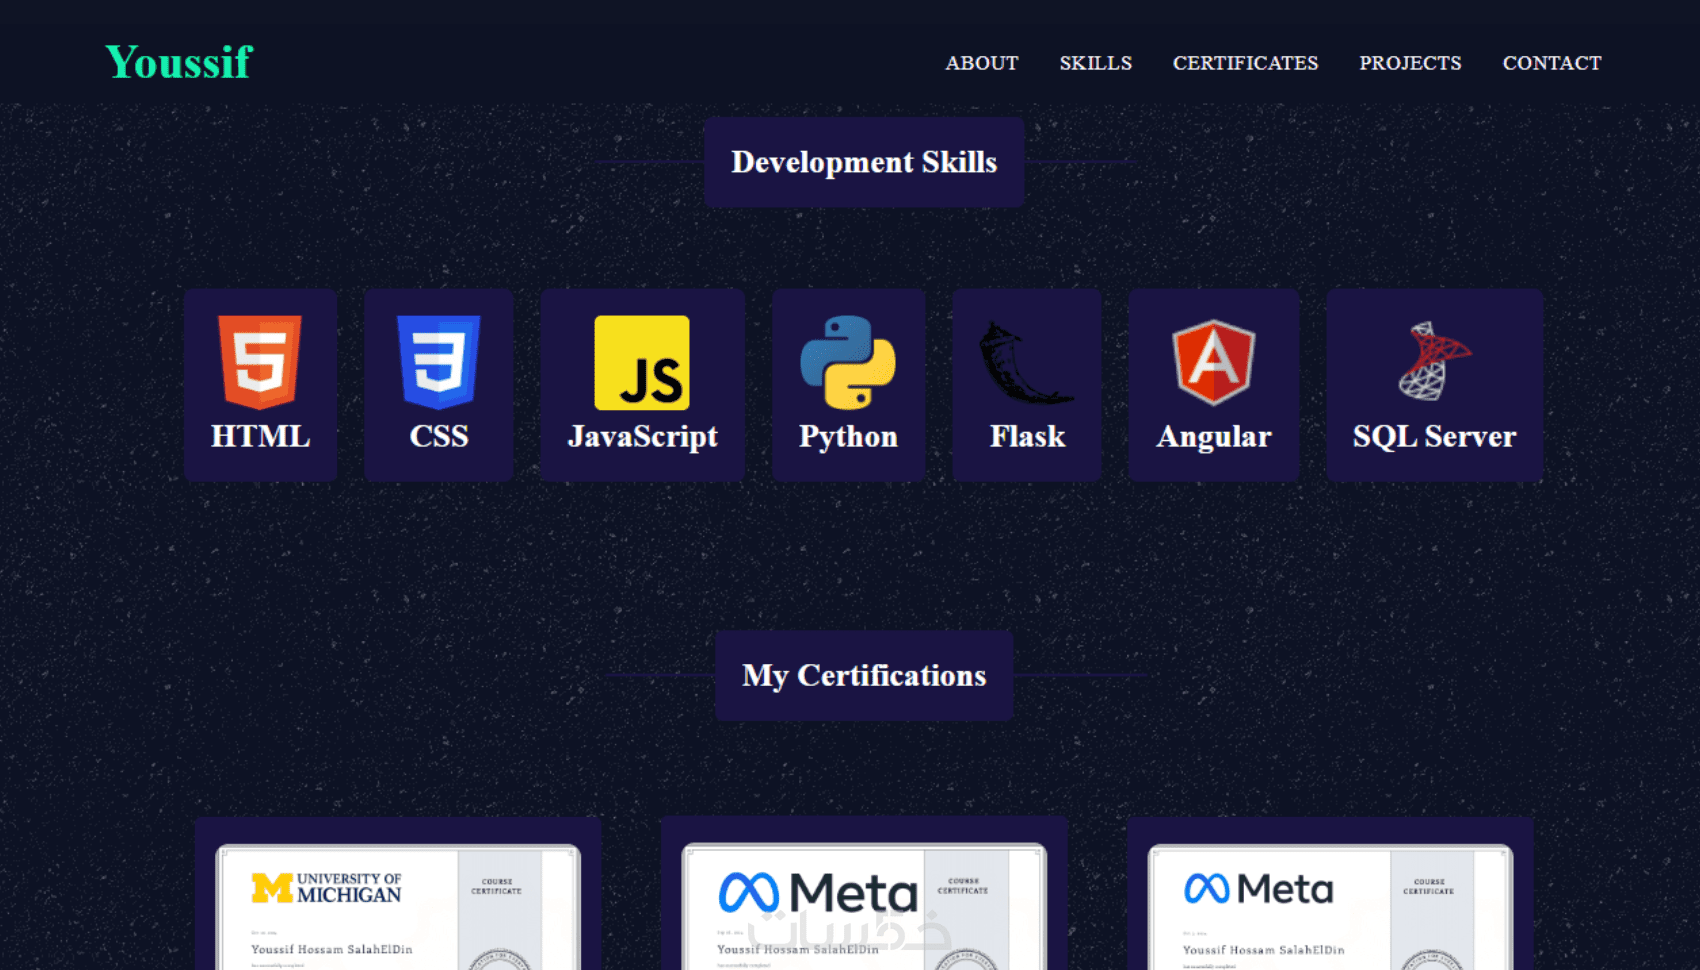The image size is (1700, 970).
Task: Click the Flask horn logo
Action: pos(1027,362)
